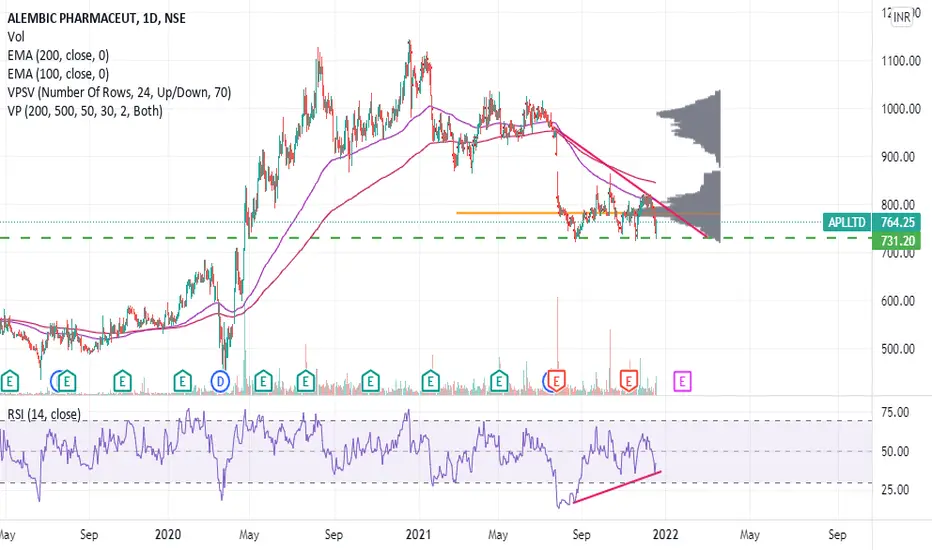Image resolution: width=932 pixels, height=550 pixels.
Task: Click the 2021 label on time axis
Action: (418, 535)
